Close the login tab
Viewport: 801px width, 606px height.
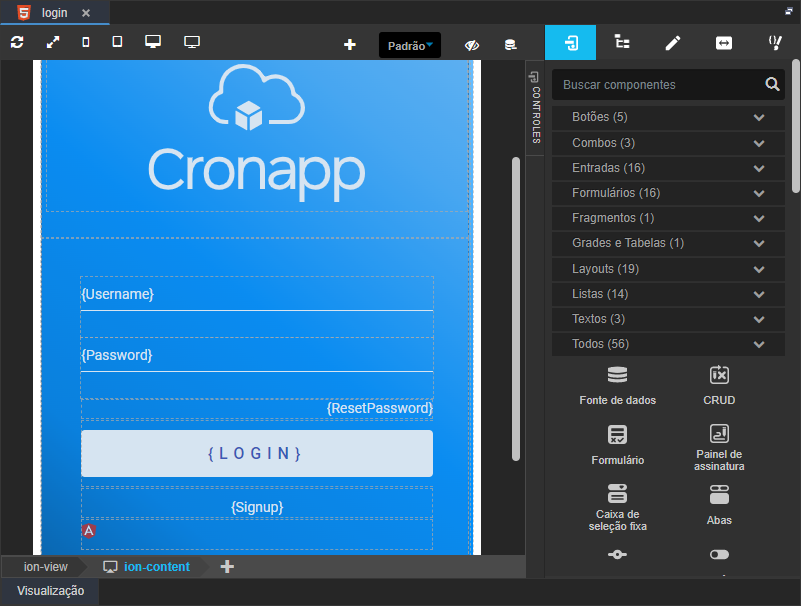click(x=86, y=13)
